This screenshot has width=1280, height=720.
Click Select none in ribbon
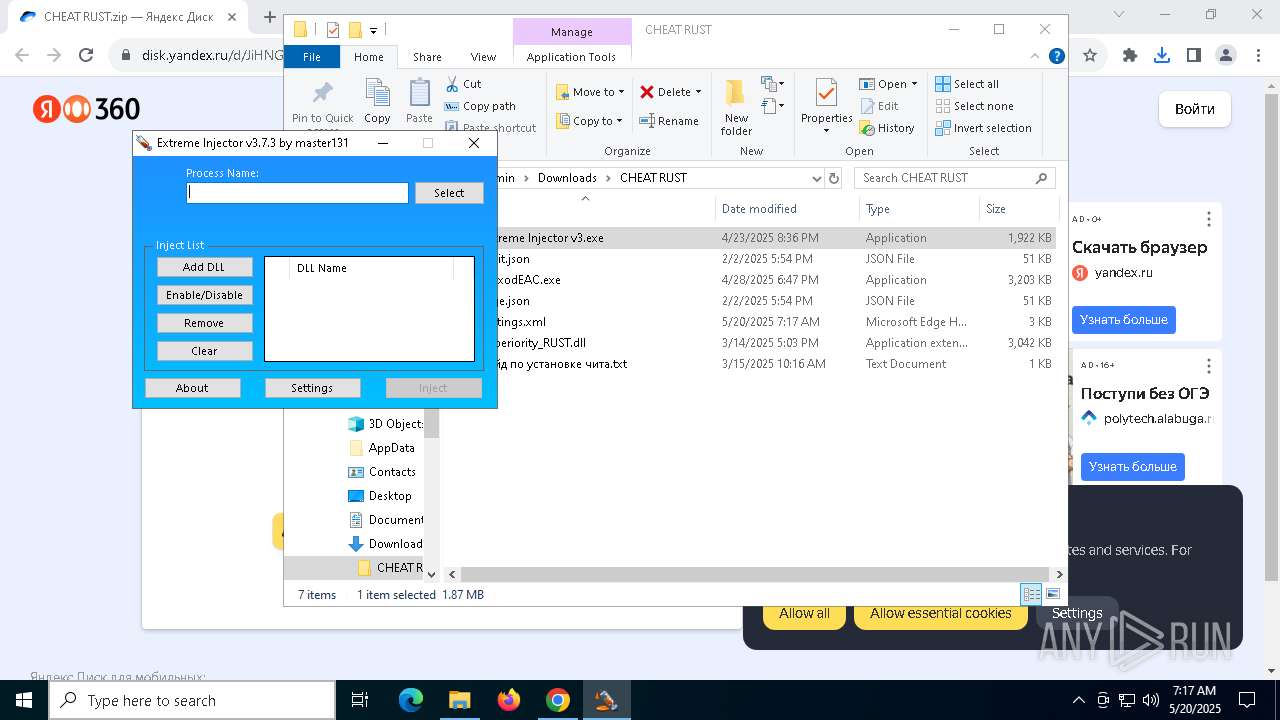[974, 106]
